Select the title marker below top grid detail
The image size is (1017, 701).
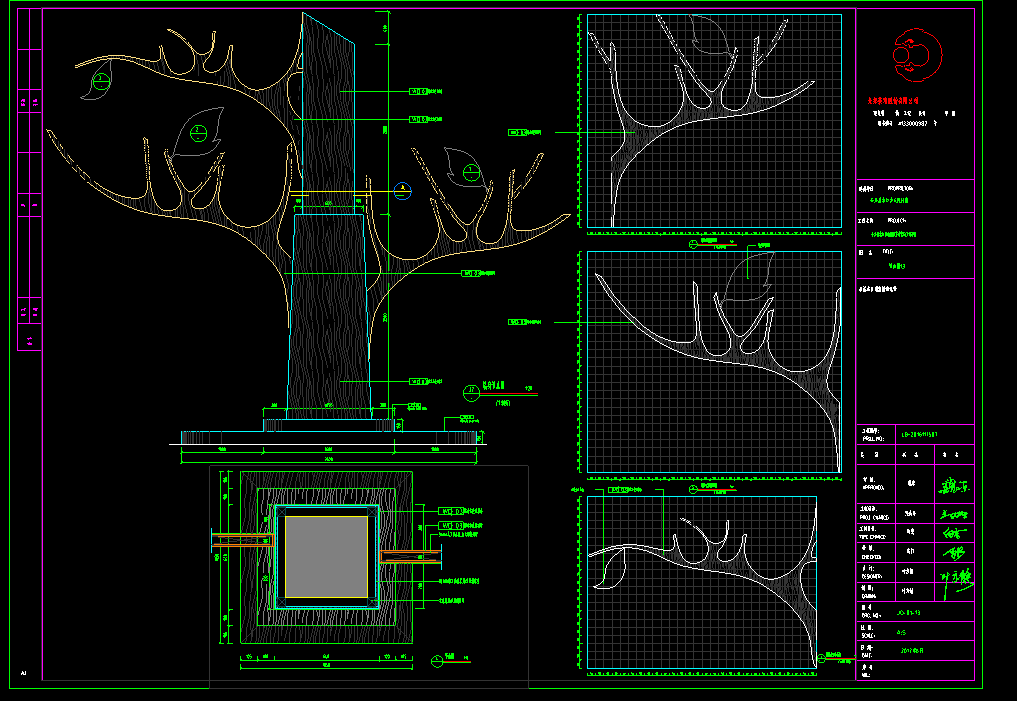click(693, 243)
